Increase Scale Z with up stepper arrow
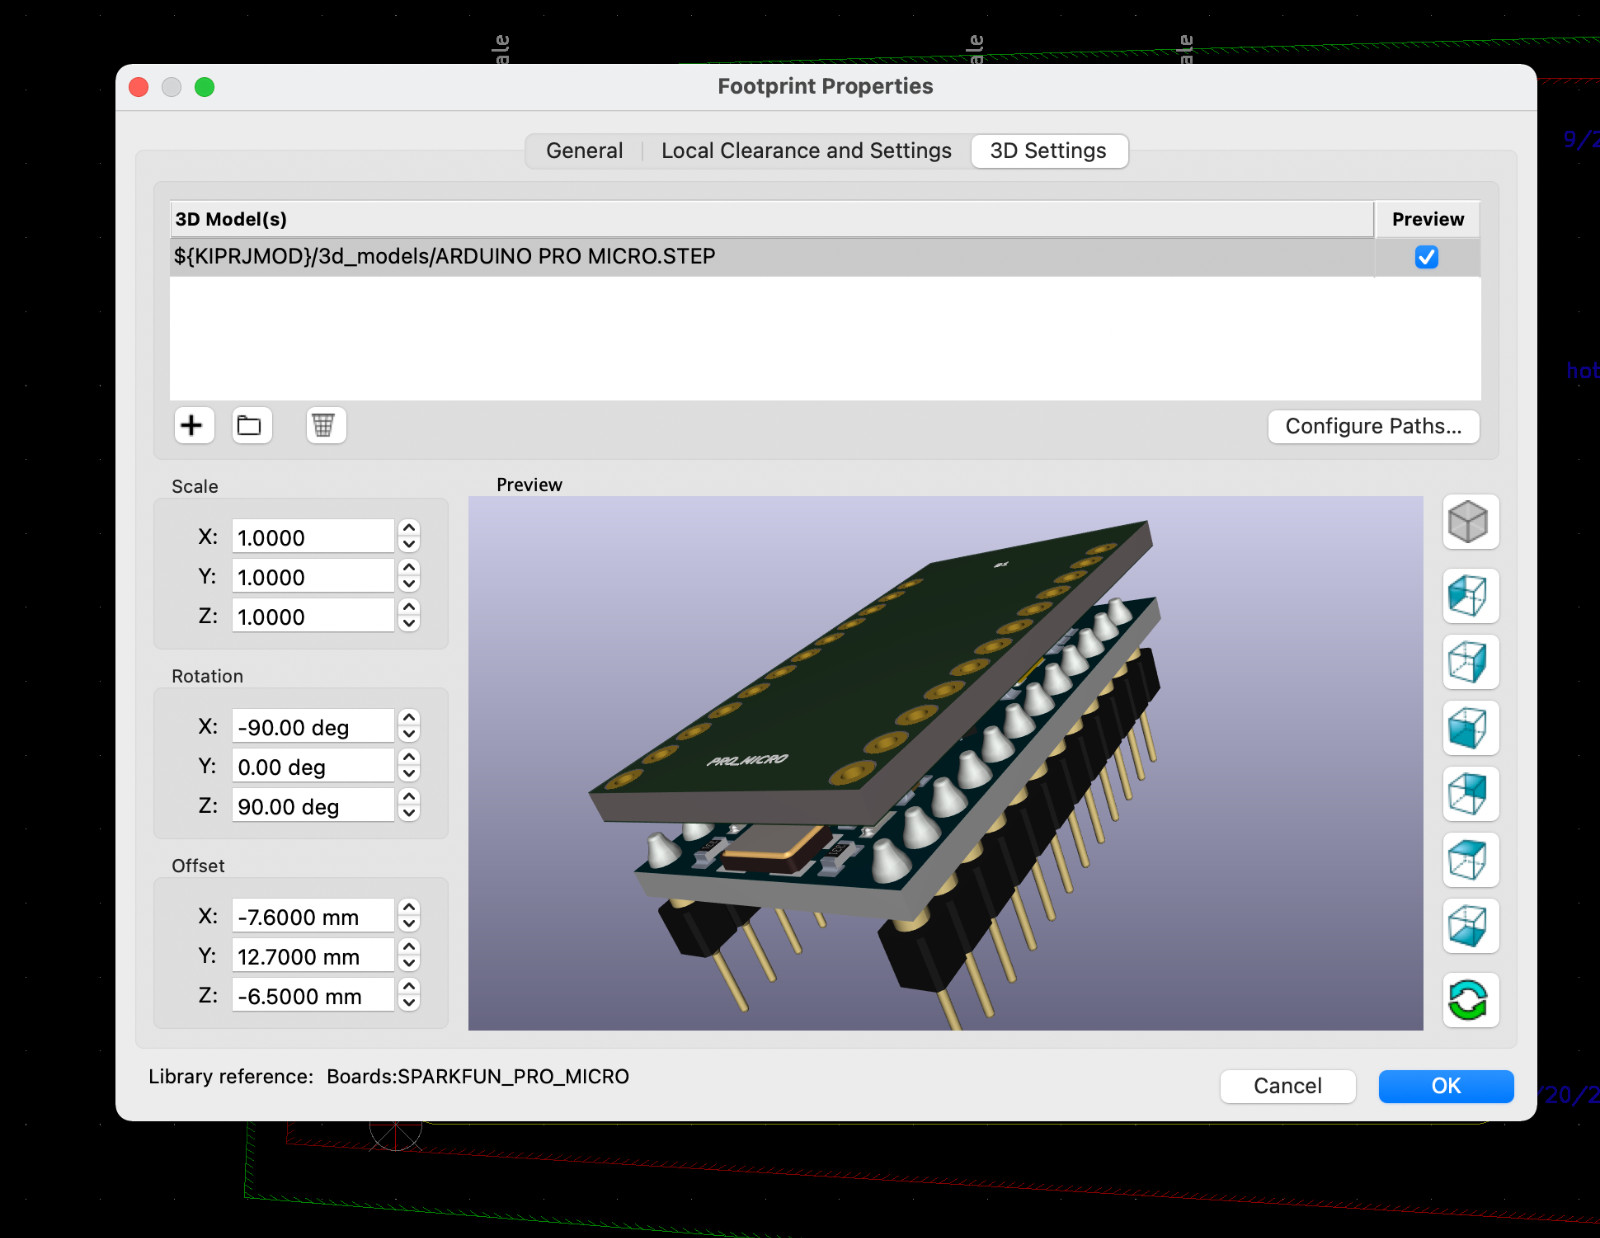The image size is (1600, 1238). [409, 607]
